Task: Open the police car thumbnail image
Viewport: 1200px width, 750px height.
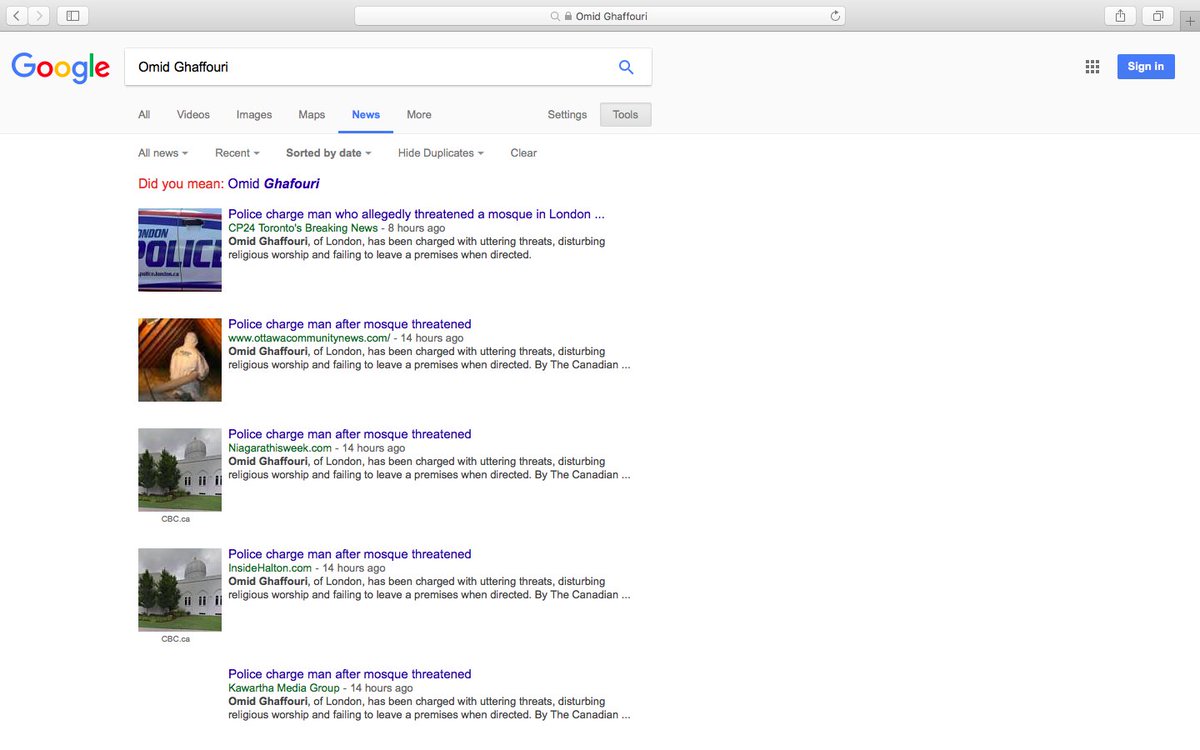Action: [180, 250]
